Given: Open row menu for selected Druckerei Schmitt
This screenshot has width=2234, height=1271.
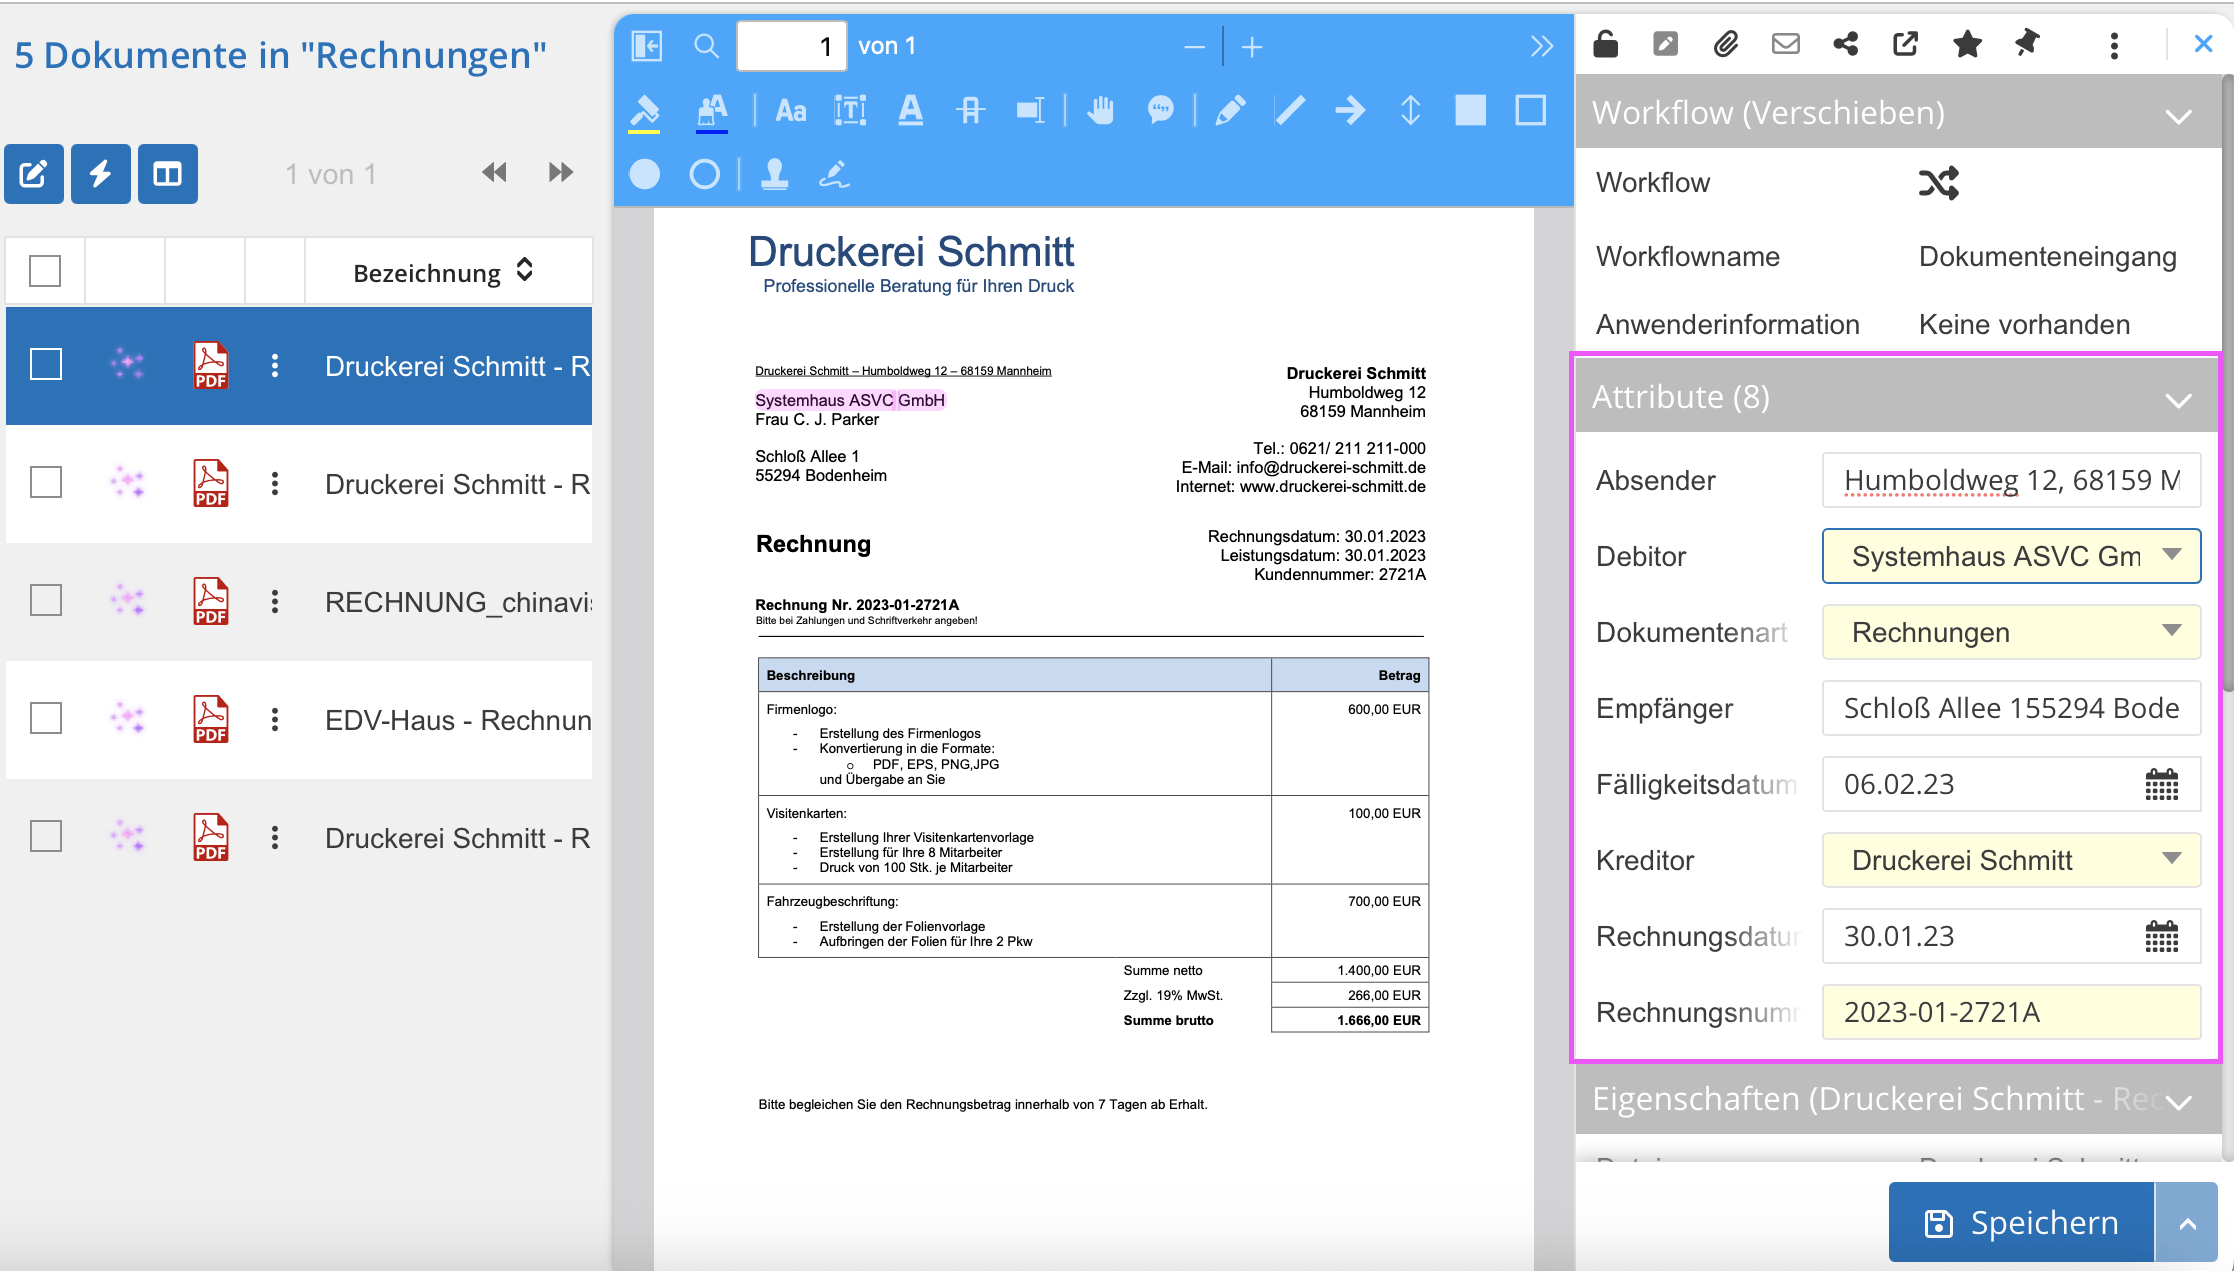Looking at the screenshot, I should [x=275, y=366].
